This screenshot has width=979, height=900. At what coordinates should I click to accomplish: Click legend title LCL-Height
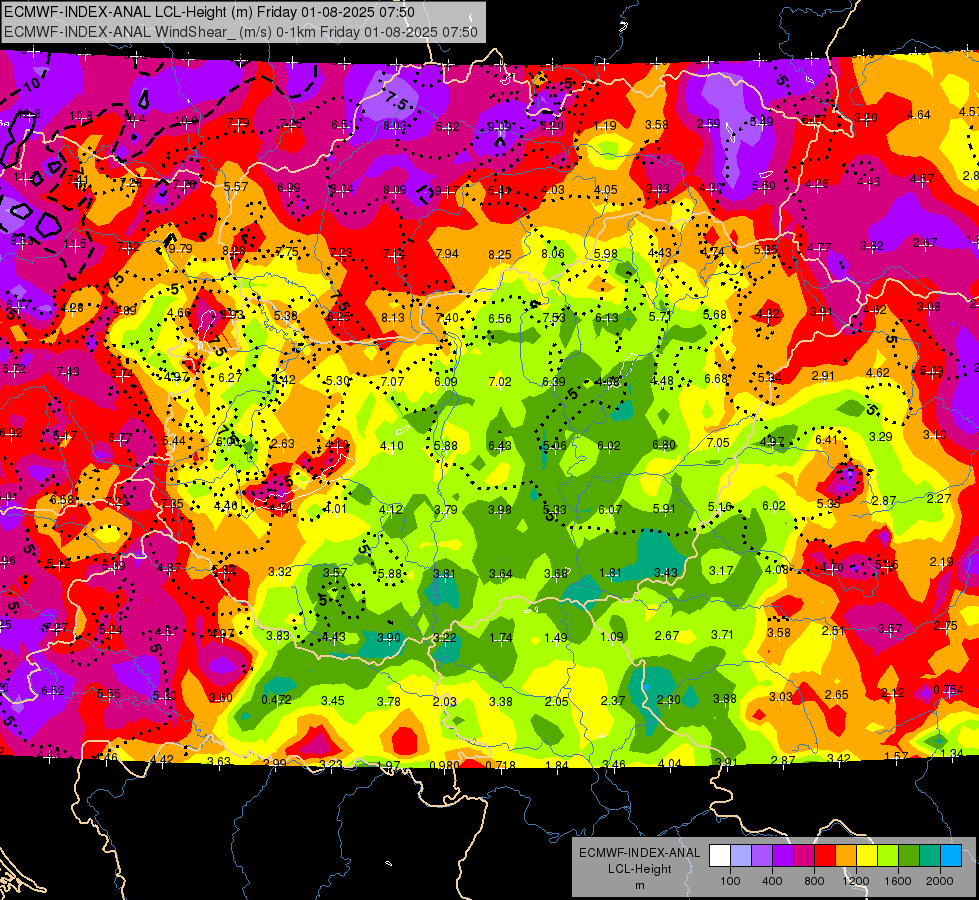point(639,869)
